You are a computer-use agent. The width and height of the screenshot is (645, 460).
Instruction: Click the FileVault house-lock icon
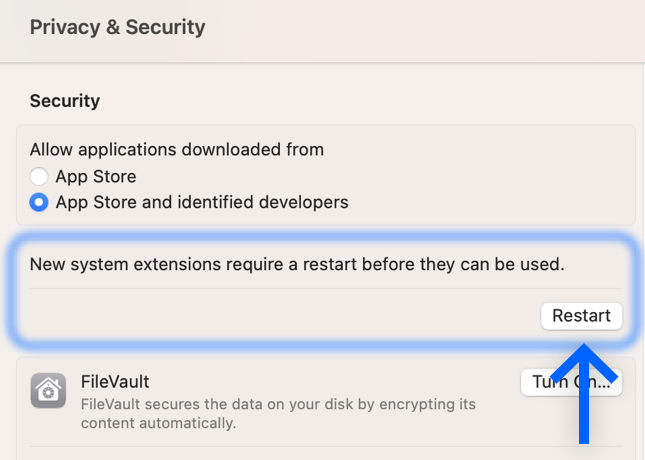pyautogui.click(x=48, y=390)
